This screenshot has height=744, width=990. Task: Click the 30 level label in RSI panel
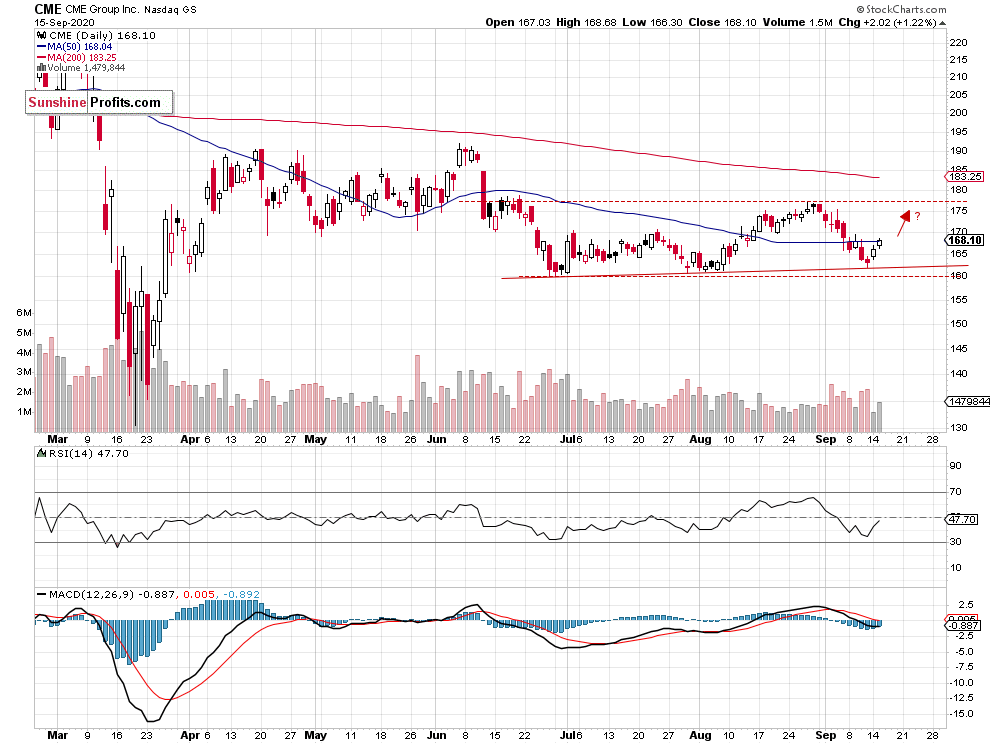click(955, 542)
